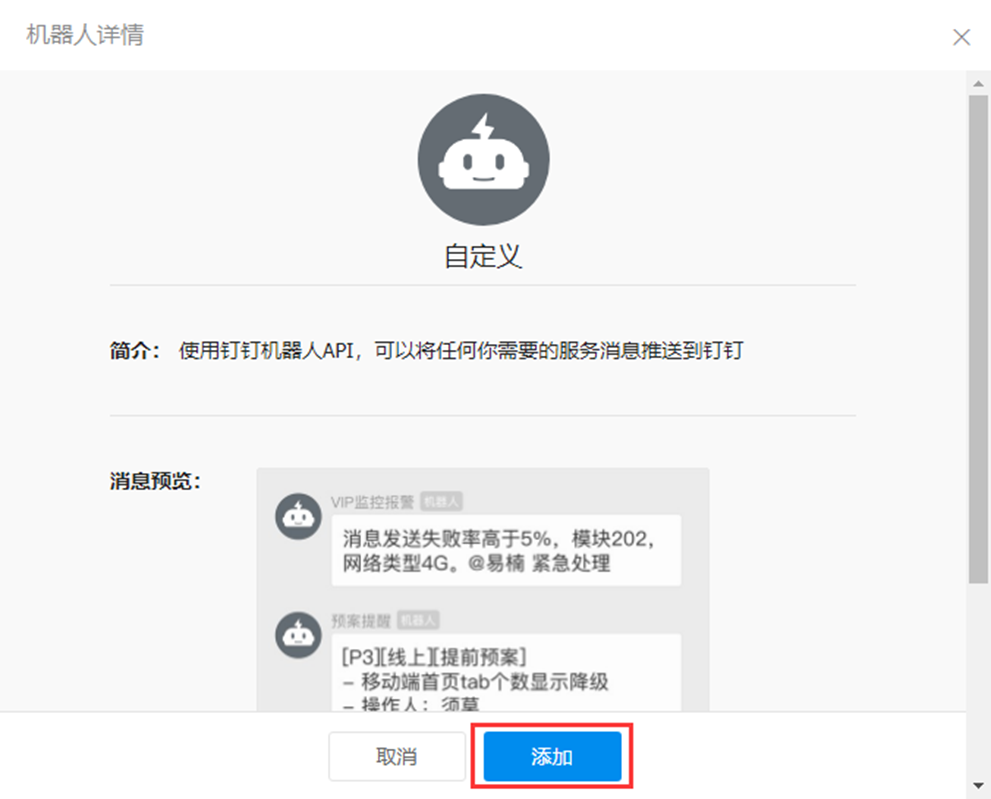Select the 预案提醒 sender name
991x799 pixels.
tap(361, 621)
